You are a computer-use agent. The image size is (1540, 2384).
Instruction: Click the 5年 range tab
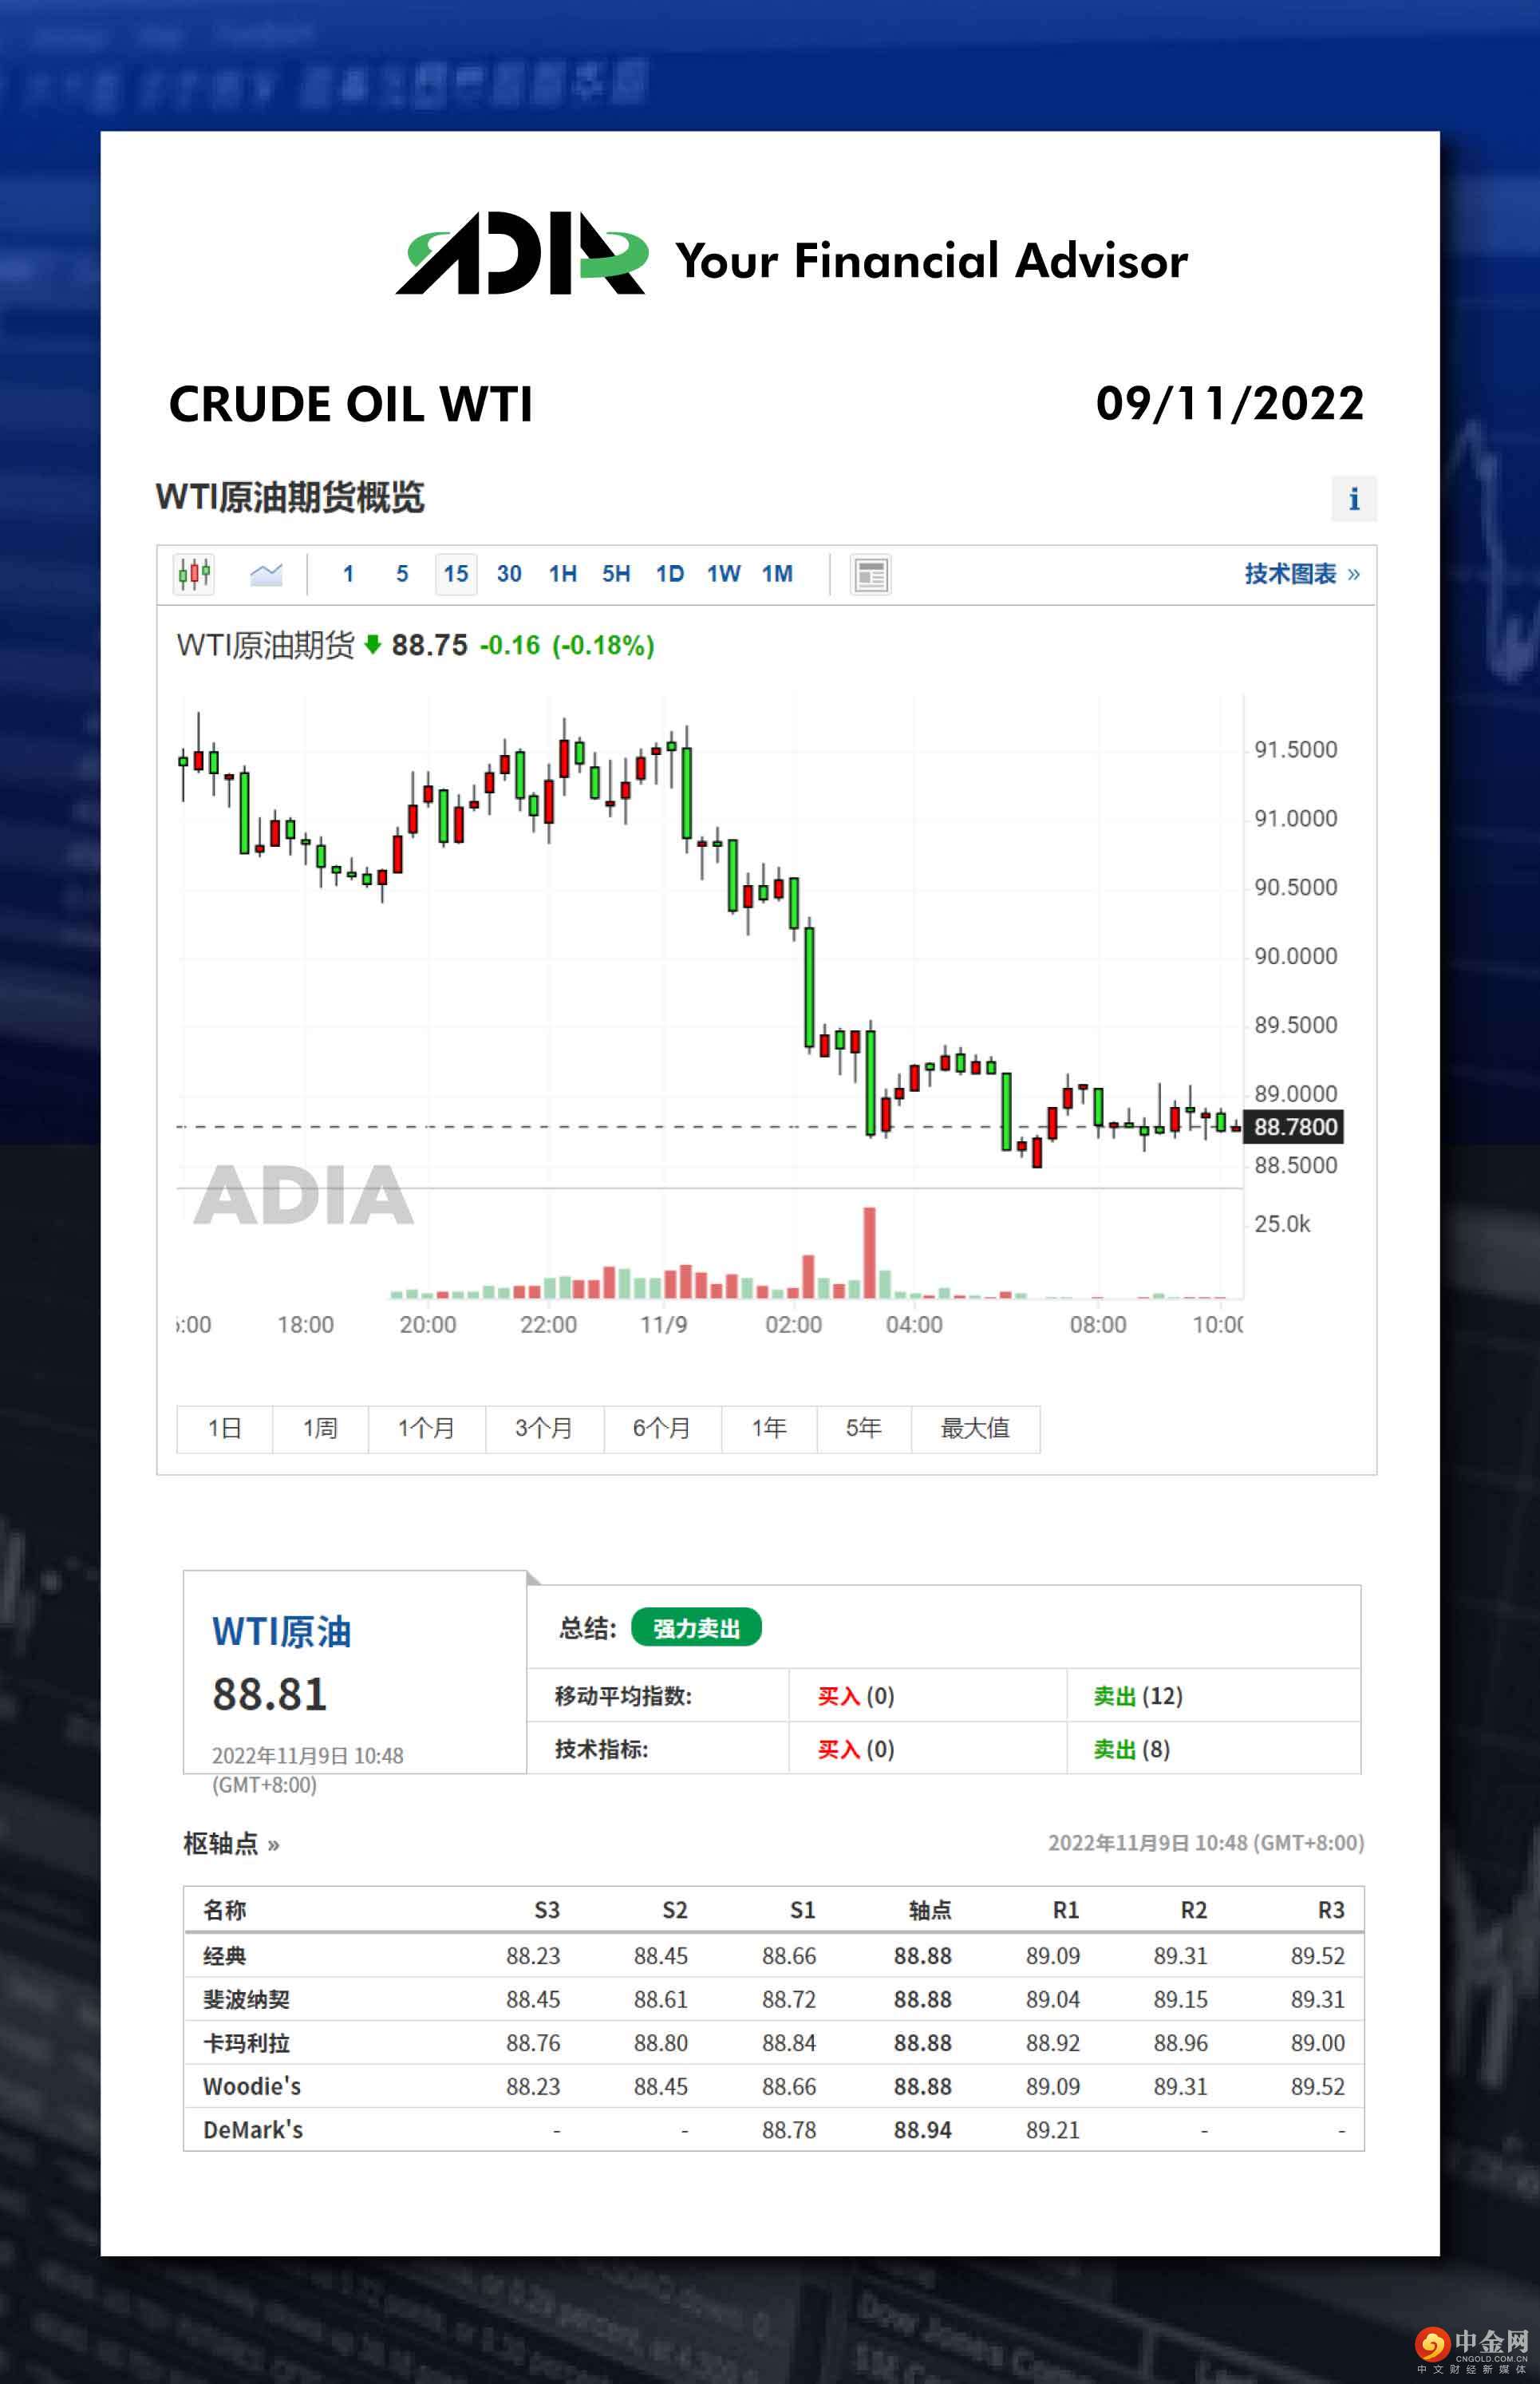863,1428
